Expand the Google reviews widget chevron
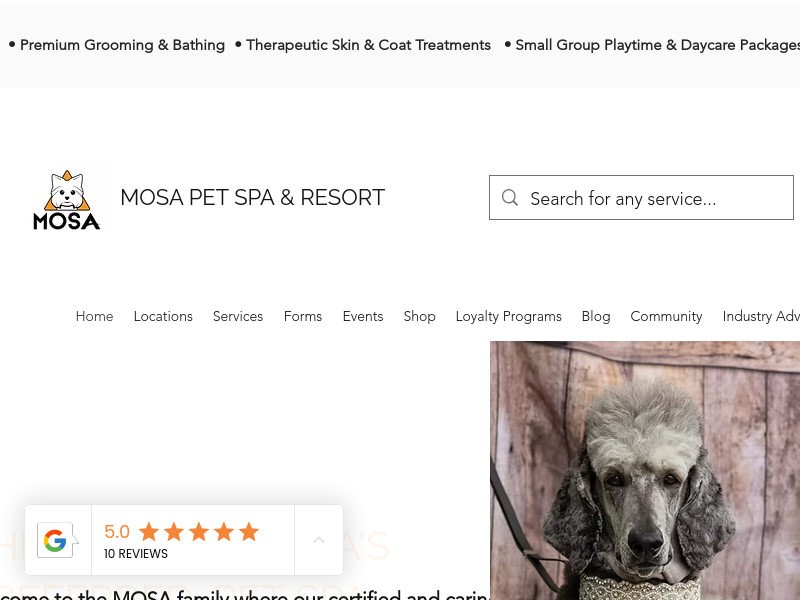 (x=319, y=540)
